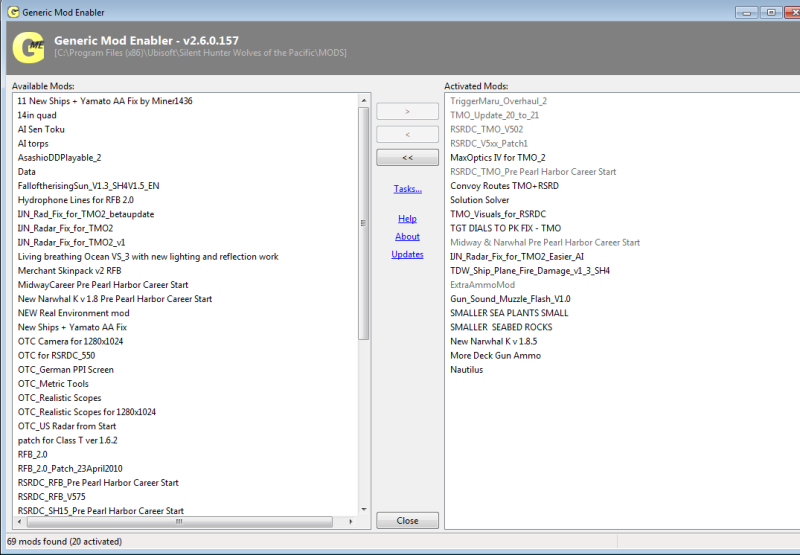Select the 'RFB_2.0' mod
This screenshot has width=800, height=555.
[x=33, y=455]
